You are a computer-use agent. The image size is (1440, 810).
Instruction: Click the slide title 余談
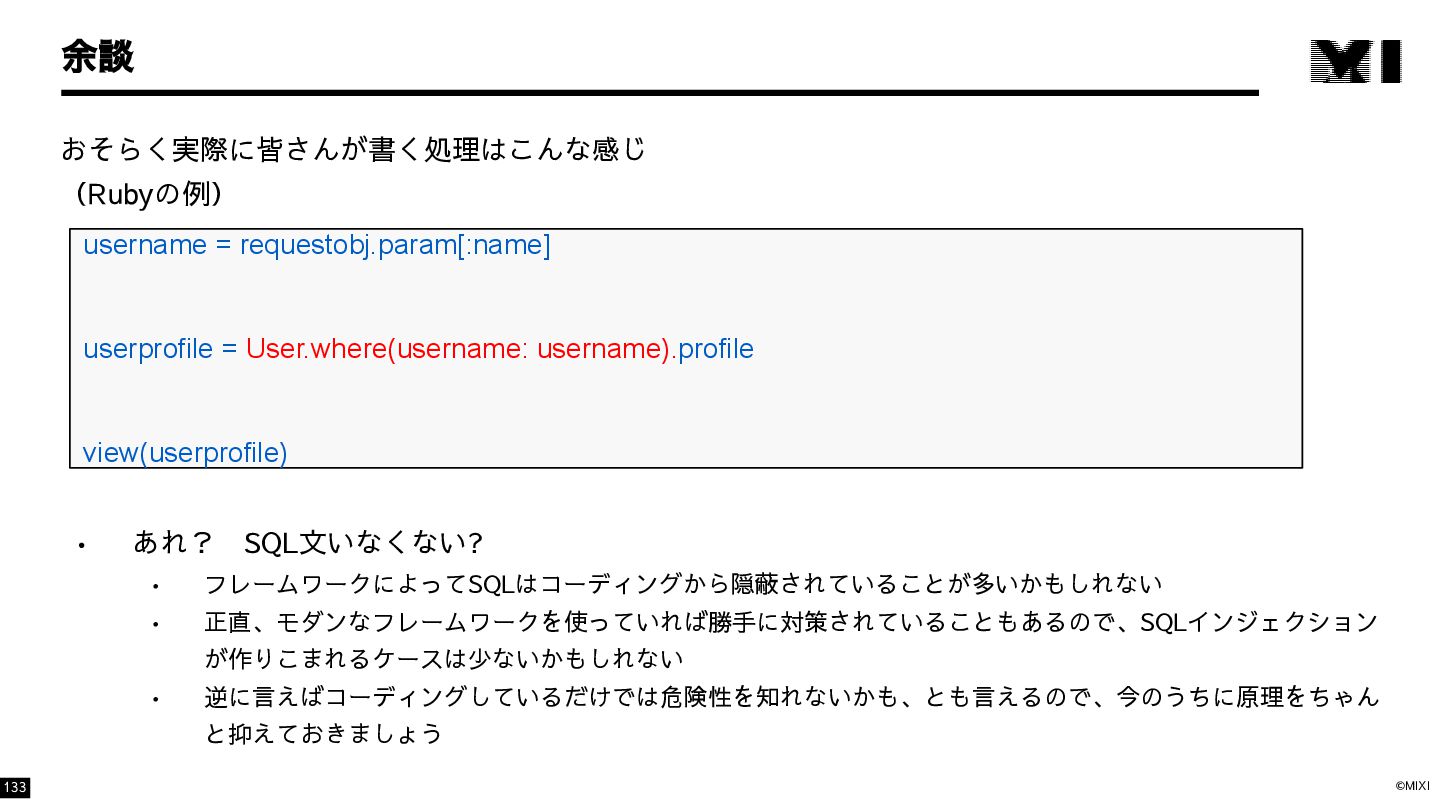[97, 57]
